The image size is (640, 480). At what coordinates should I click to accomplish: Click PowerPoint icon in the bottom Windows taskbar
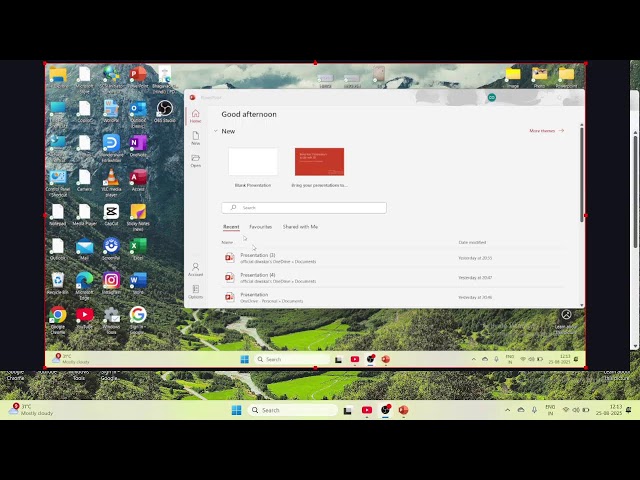click(403, 410)
